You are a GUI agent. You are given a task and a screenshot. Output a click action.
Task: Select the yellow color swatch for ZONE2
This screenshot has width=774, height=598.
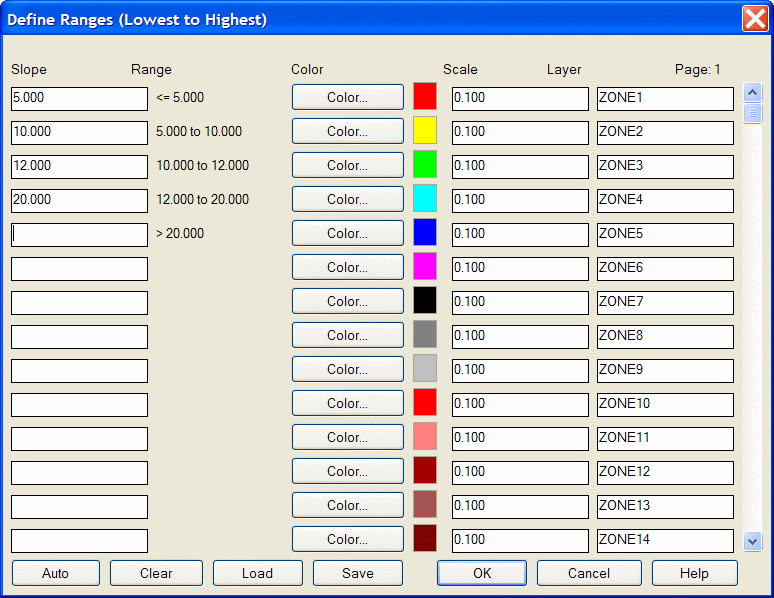(425, 131)
